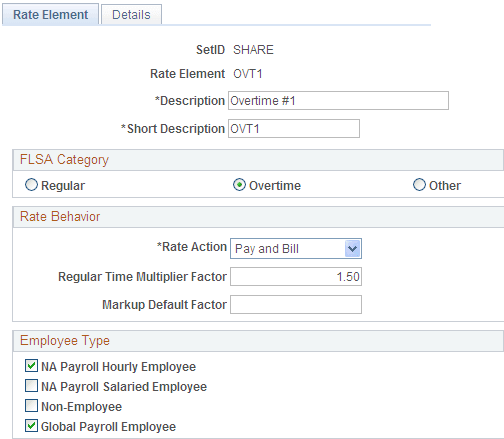Check the Non-Employee checkbox
This screenshot has height=439, width=504.
[x=31, y=406]
